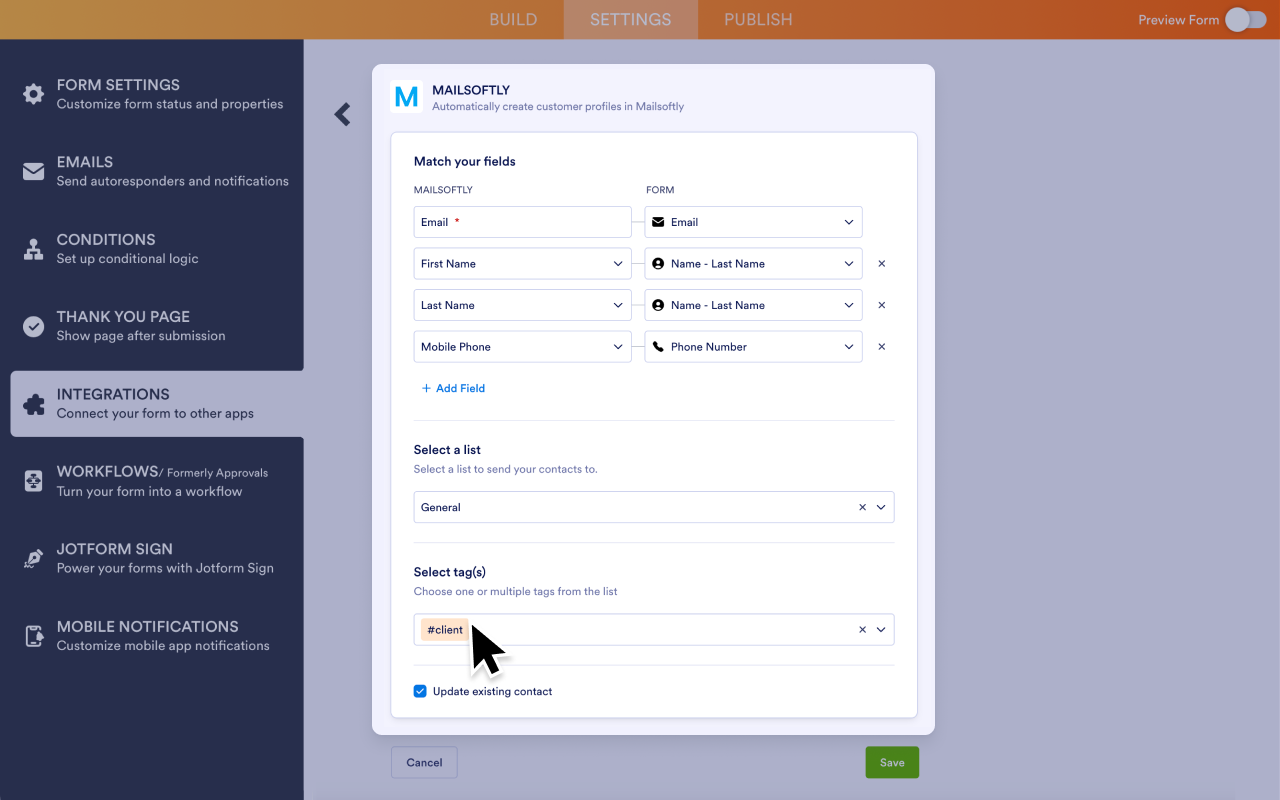Collapse the panel using the left-pointing chevron
1280x800 pixels.
pyautogui.click(x=342, y=114)
